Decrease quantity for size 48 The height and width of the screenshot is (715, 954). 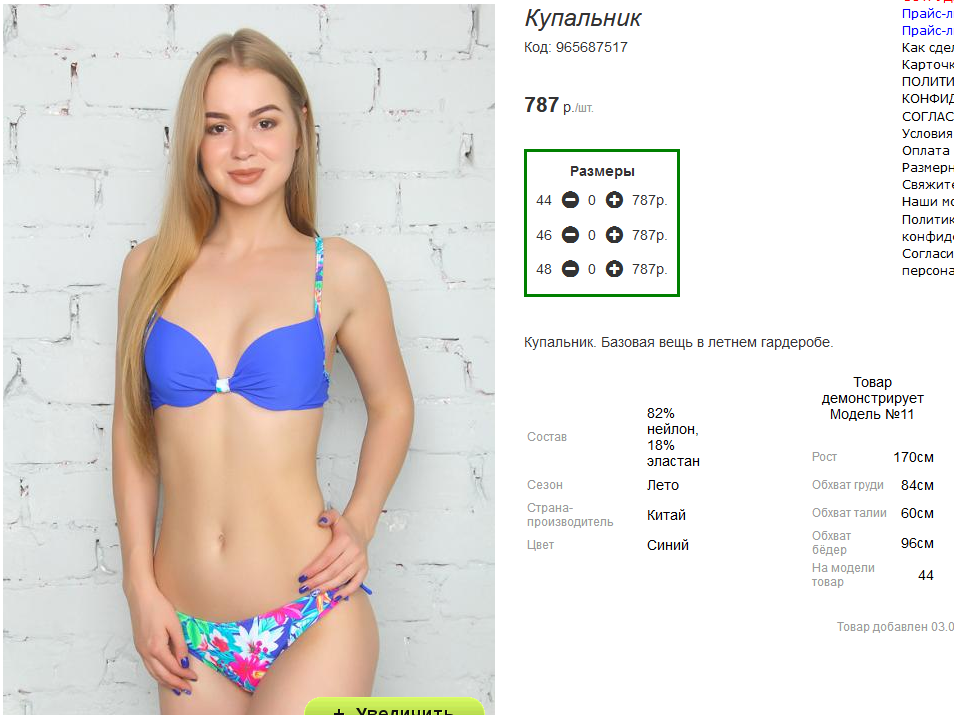pos(570,269)
